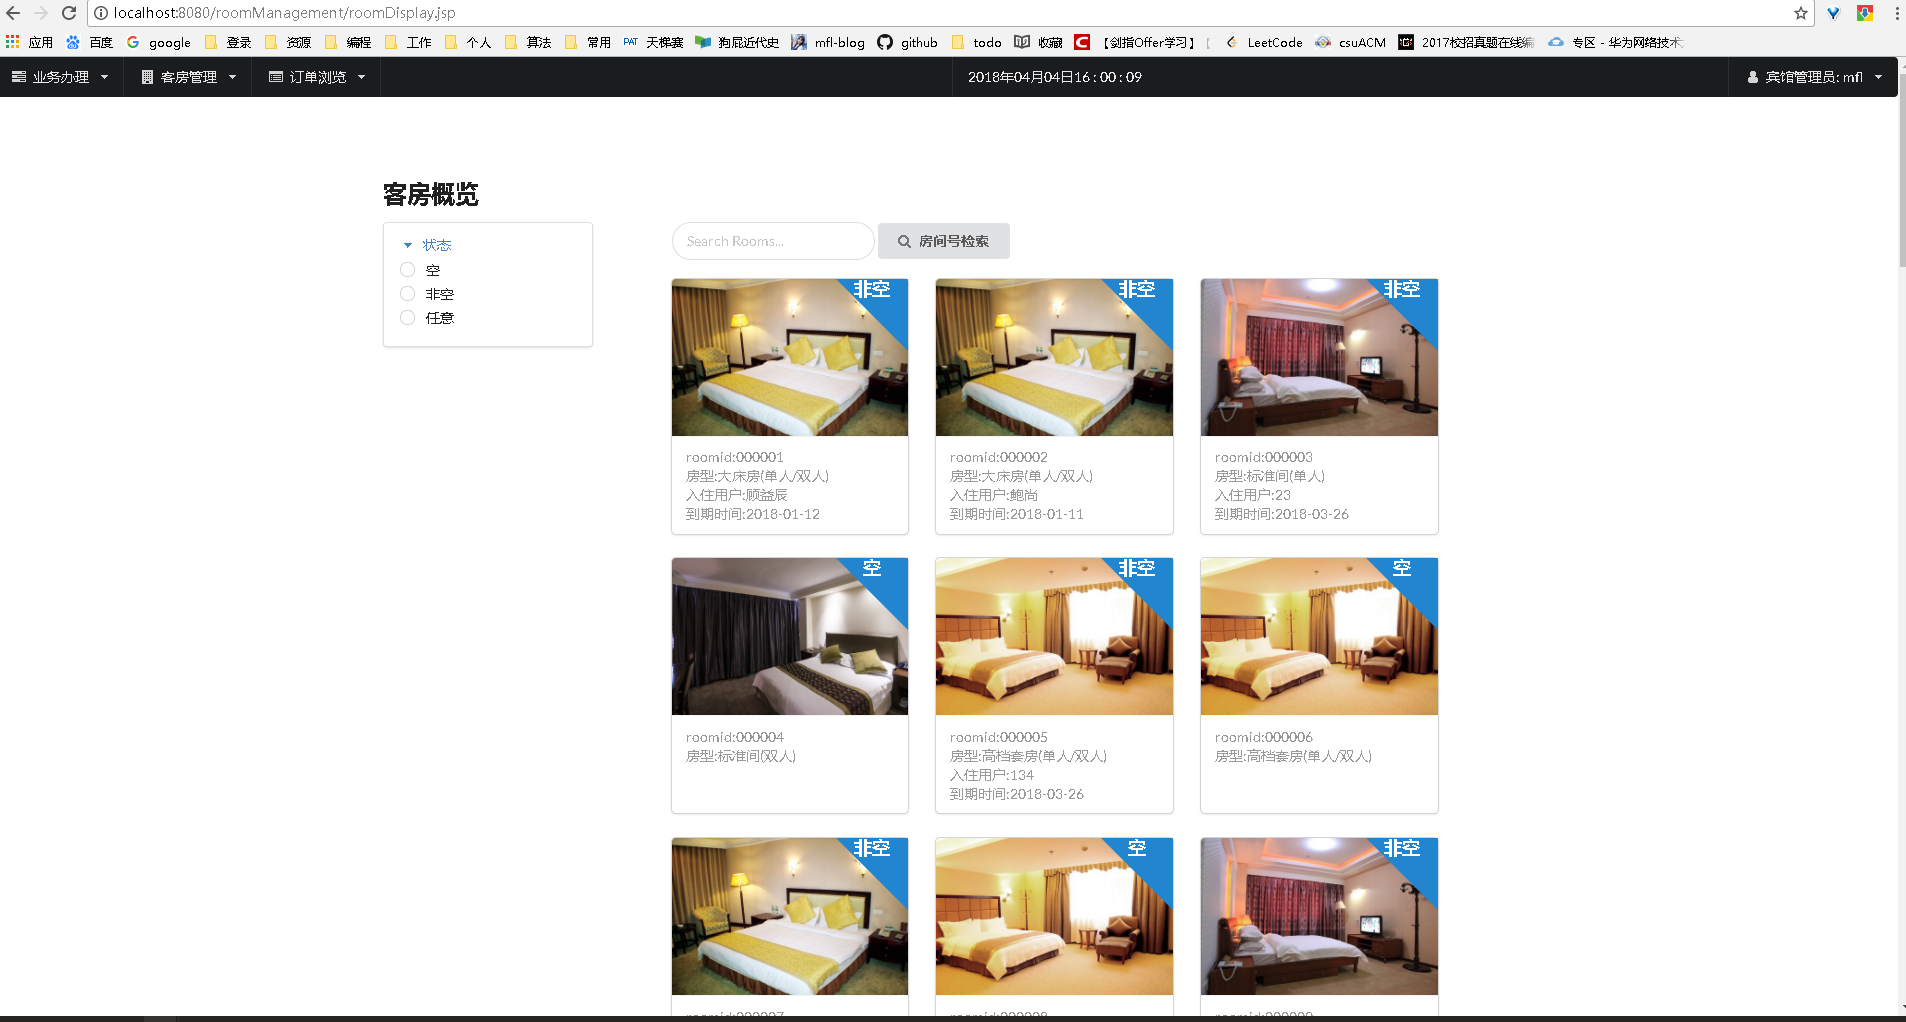The height and width of the screenshot is (1022, 1906).
Task: Open the csuACM bookmark
Action: (1351, 42)
